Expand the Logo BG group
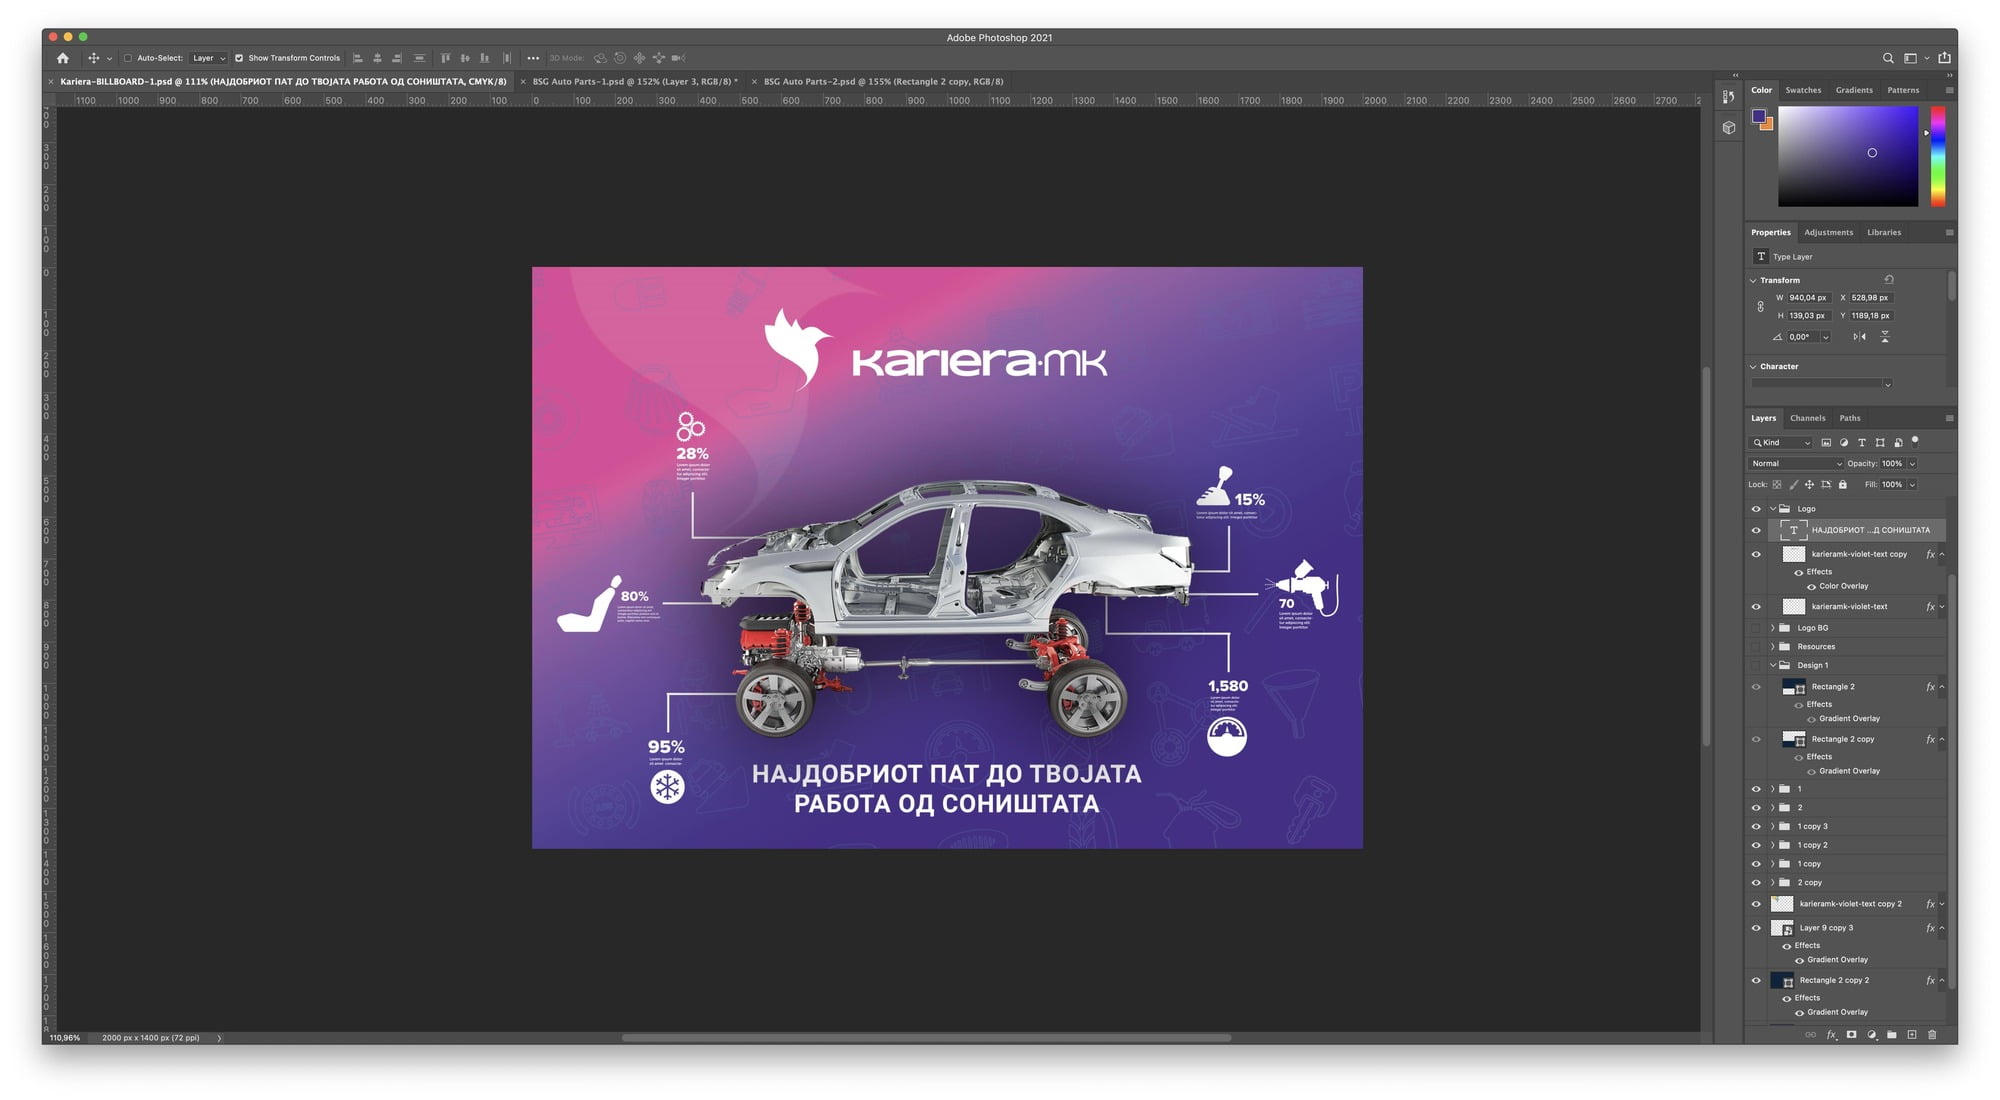Viewport: 2000px width, 1100px height. click(1773, 628)
